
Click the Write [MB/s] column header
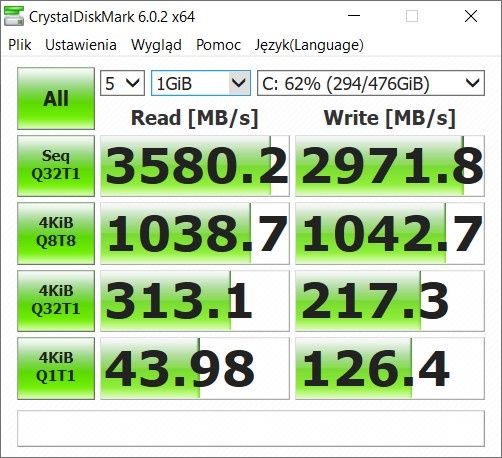point(390,118)
